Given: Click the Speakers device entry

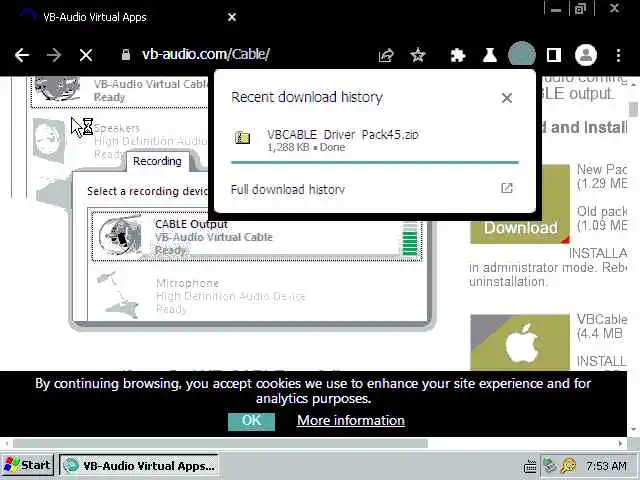Looking at the screenshot, I should [x=122, y=140].
